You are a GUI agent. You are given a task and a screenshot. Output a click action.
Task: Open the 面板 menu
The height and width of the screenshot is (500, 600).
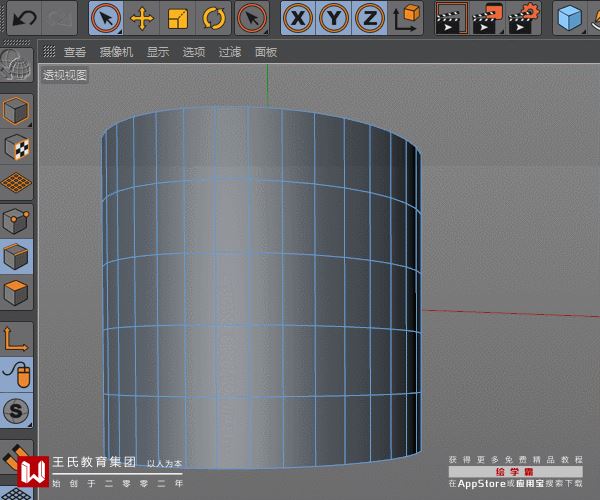[266, 52]
